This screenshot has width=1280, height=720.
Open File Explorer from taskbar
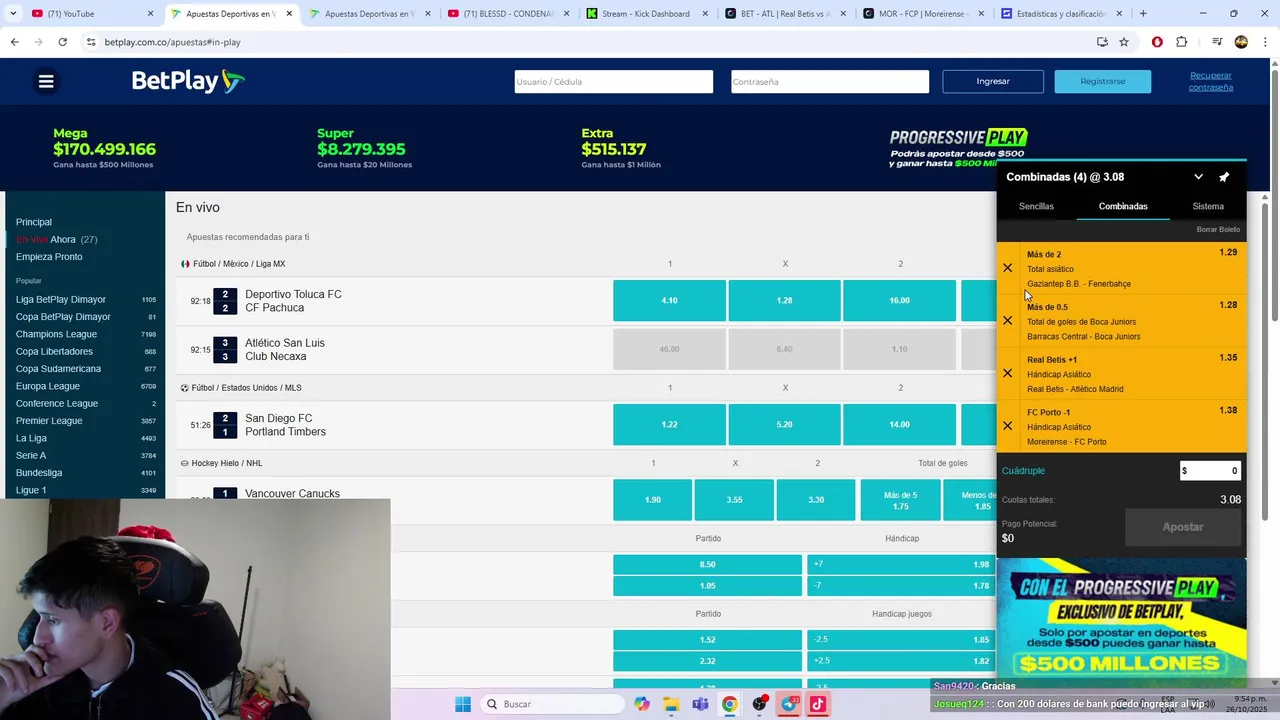[x=671, y=704]
